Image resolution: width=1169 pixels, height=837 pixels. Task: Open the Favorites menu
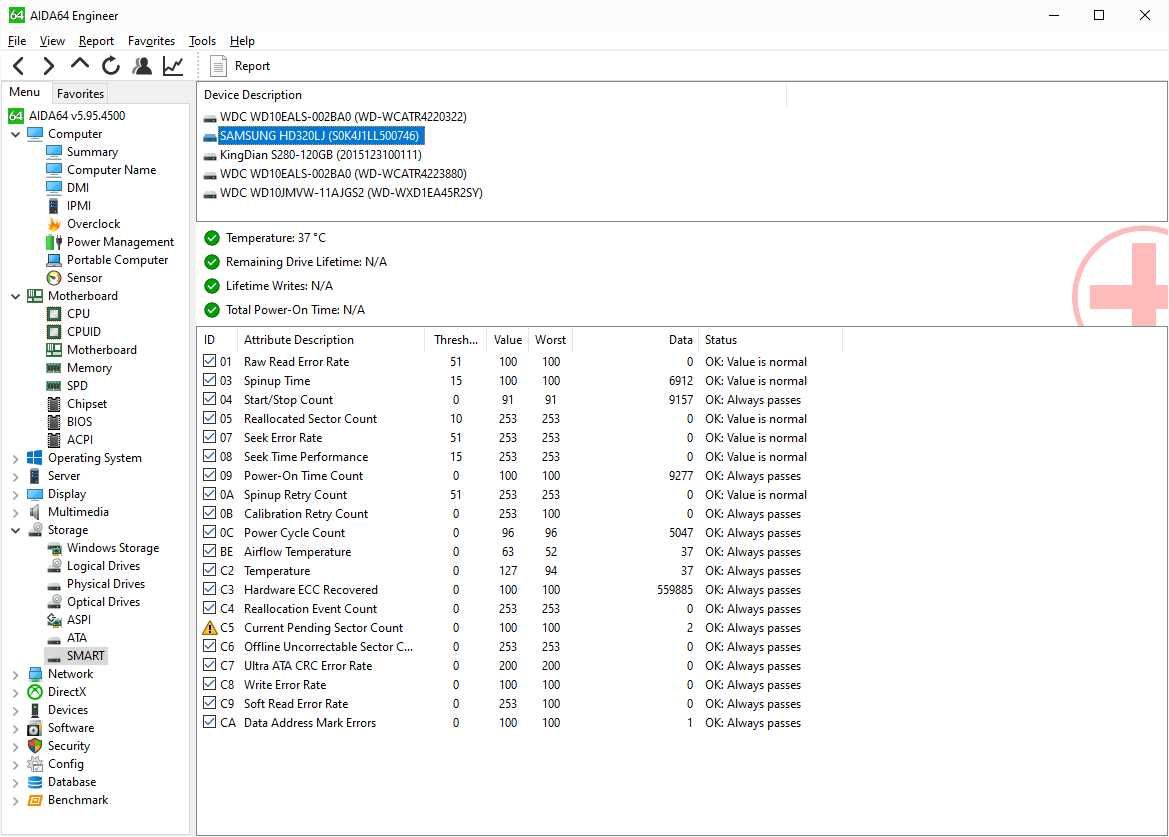(151, 41)
